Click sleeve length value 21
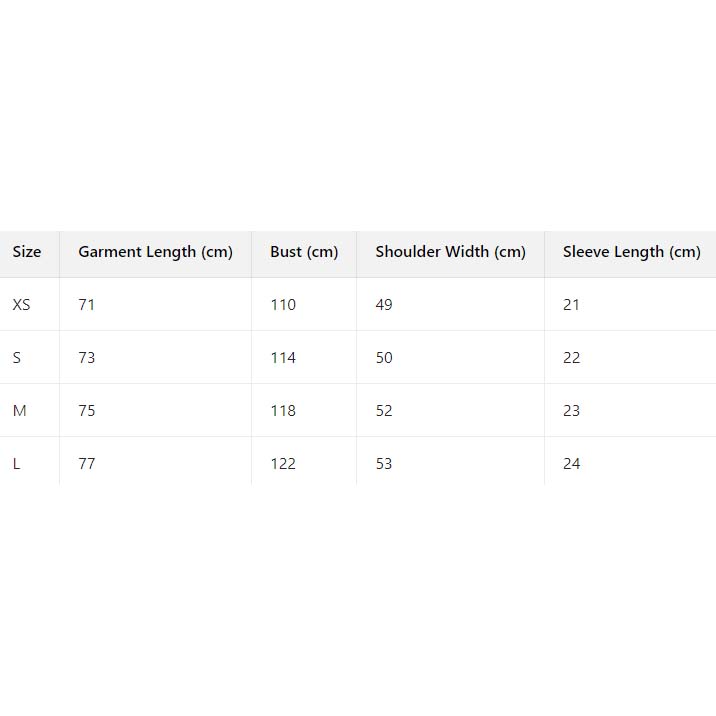The image size is (716, 716). pyautogui.click(x=571, y=305)
